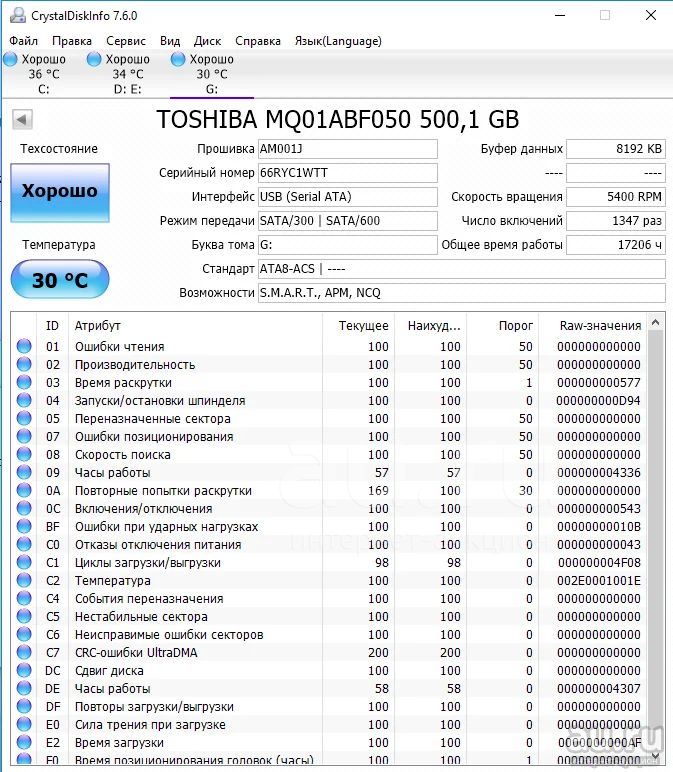Click the power-on count field 1347 раз
Screen dimensions: 673x772
[x=616, y=221]
